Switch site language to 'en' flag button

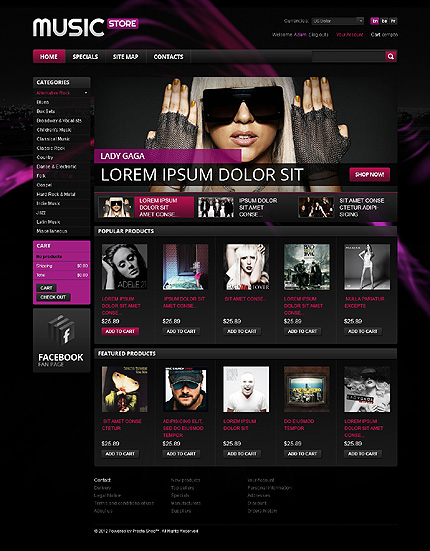click(375, 21)
